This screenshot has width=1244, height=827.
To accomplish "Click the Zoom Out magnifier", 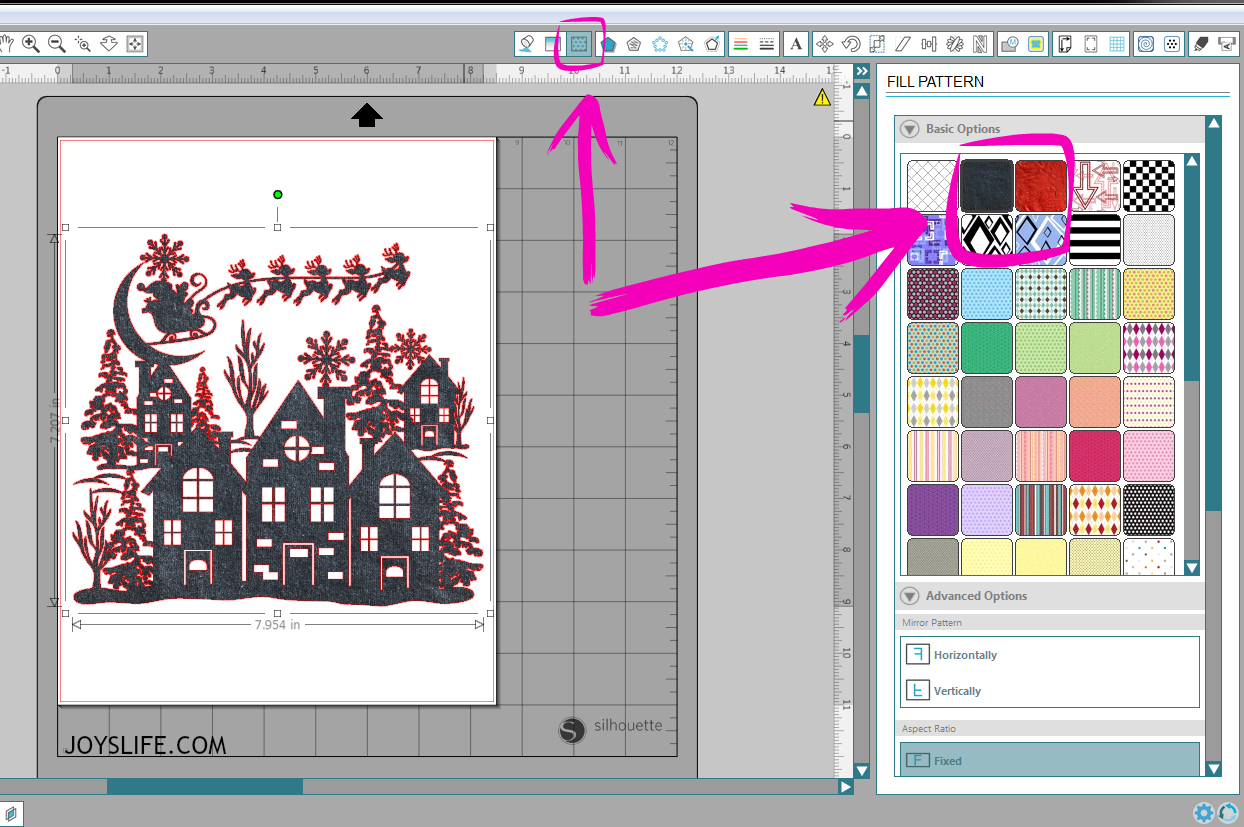I will pos(57,44).
